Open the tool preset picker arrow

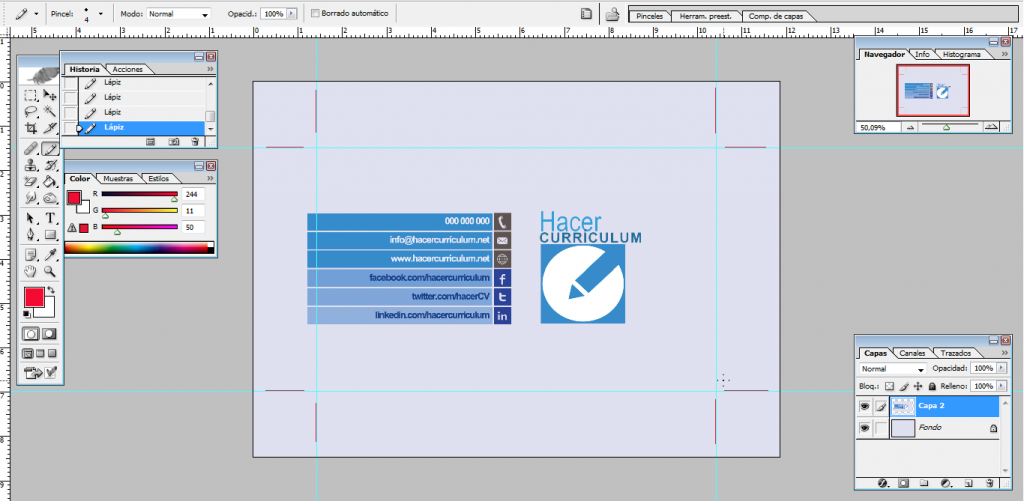(35, 13)
